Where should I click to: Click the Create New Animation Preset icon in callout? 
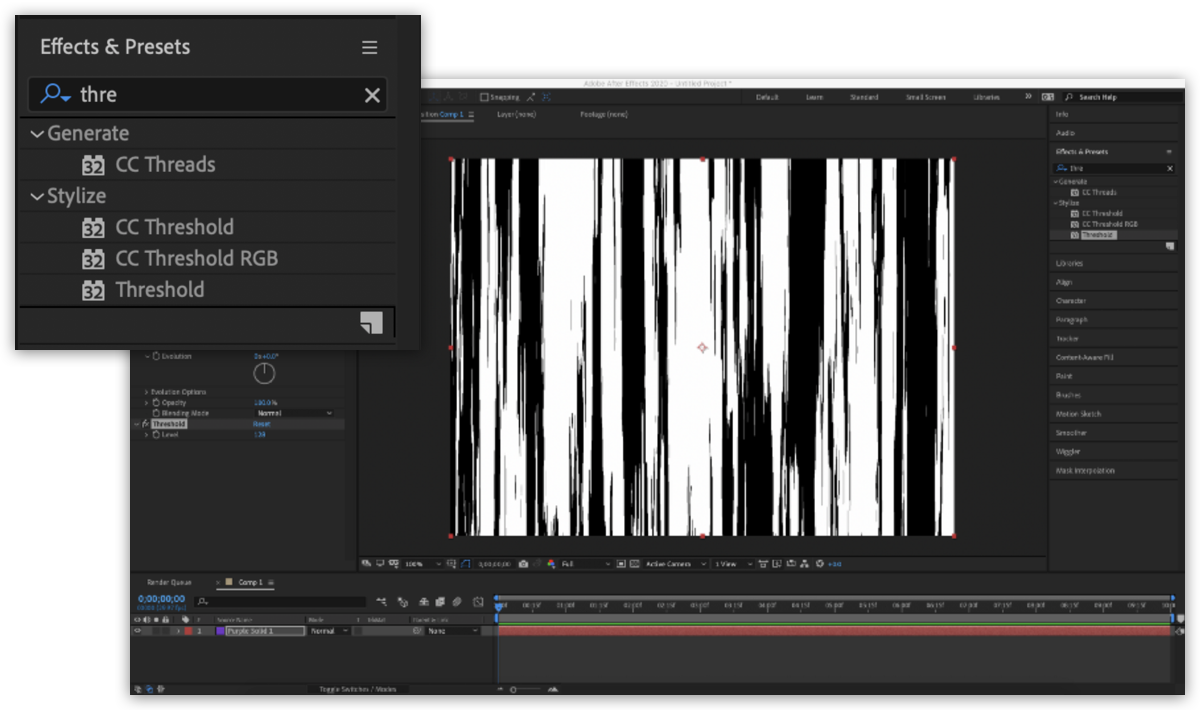pos(371,322)
